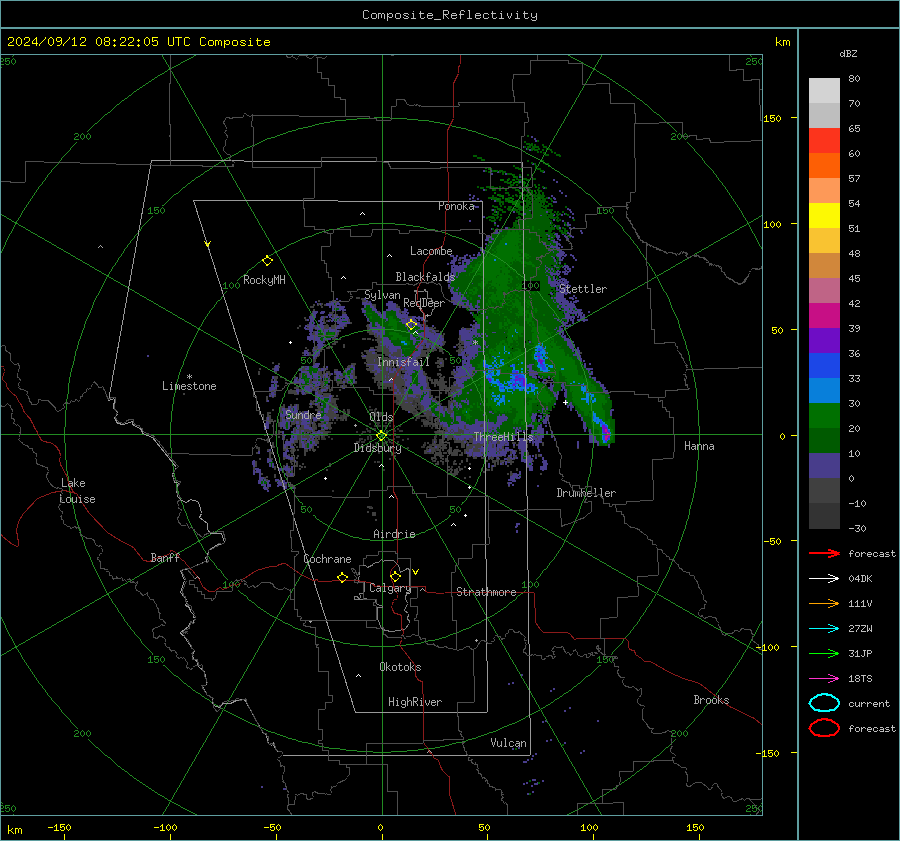
Task: Click the Hanna town label
Action: 699,446
